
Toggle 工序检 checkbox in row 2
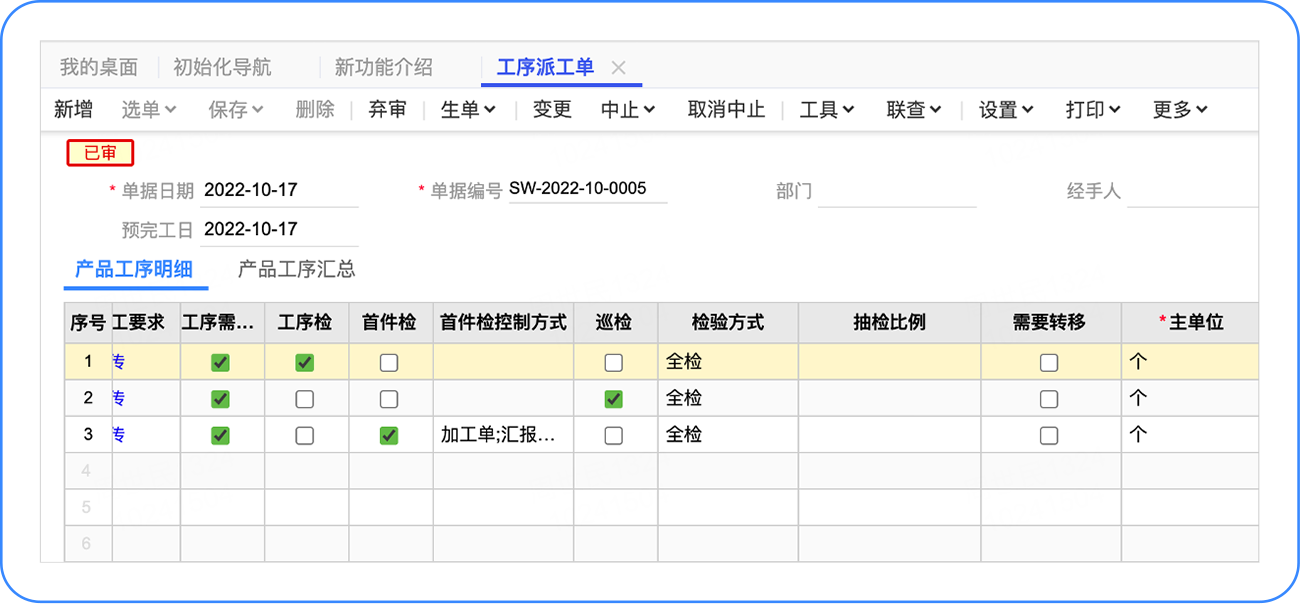pyautogui.click(x=305, y=399)
